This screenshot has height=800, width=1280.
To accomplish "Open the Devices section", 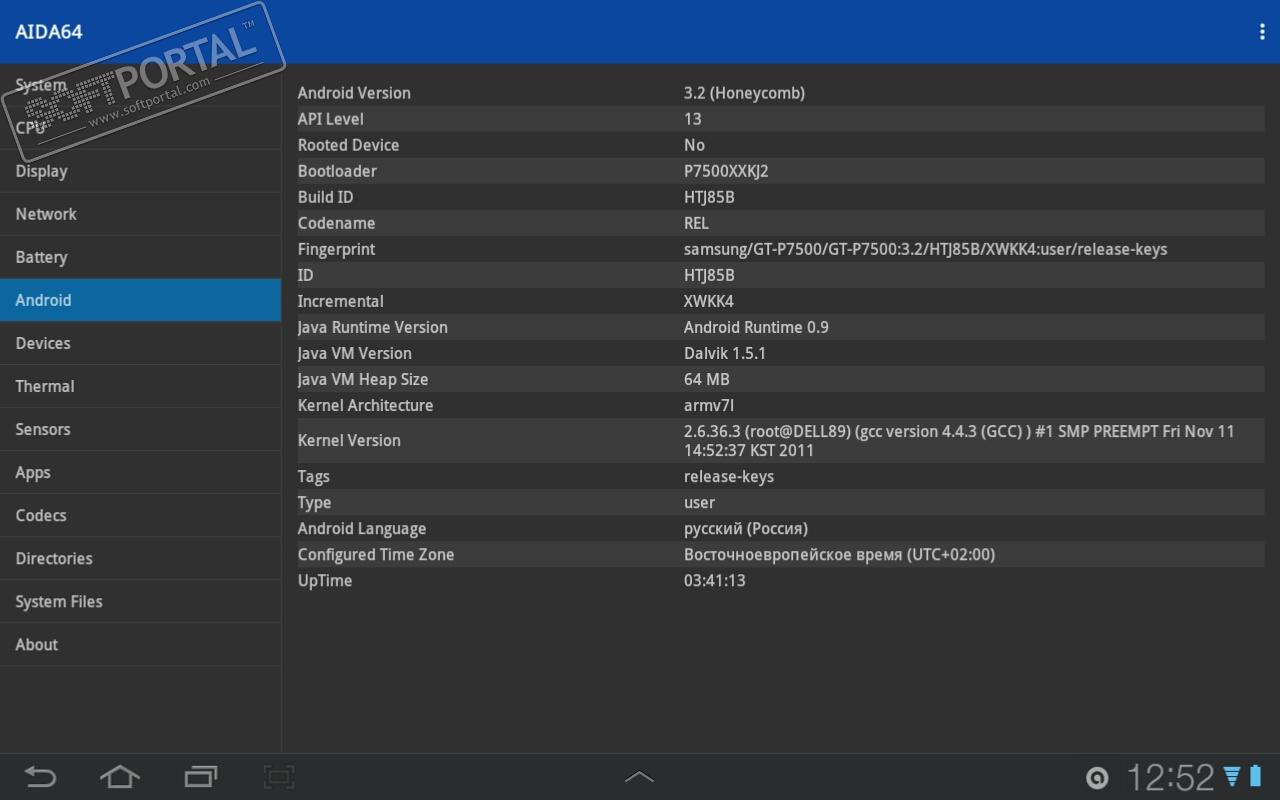I will (x=140, y=343).
